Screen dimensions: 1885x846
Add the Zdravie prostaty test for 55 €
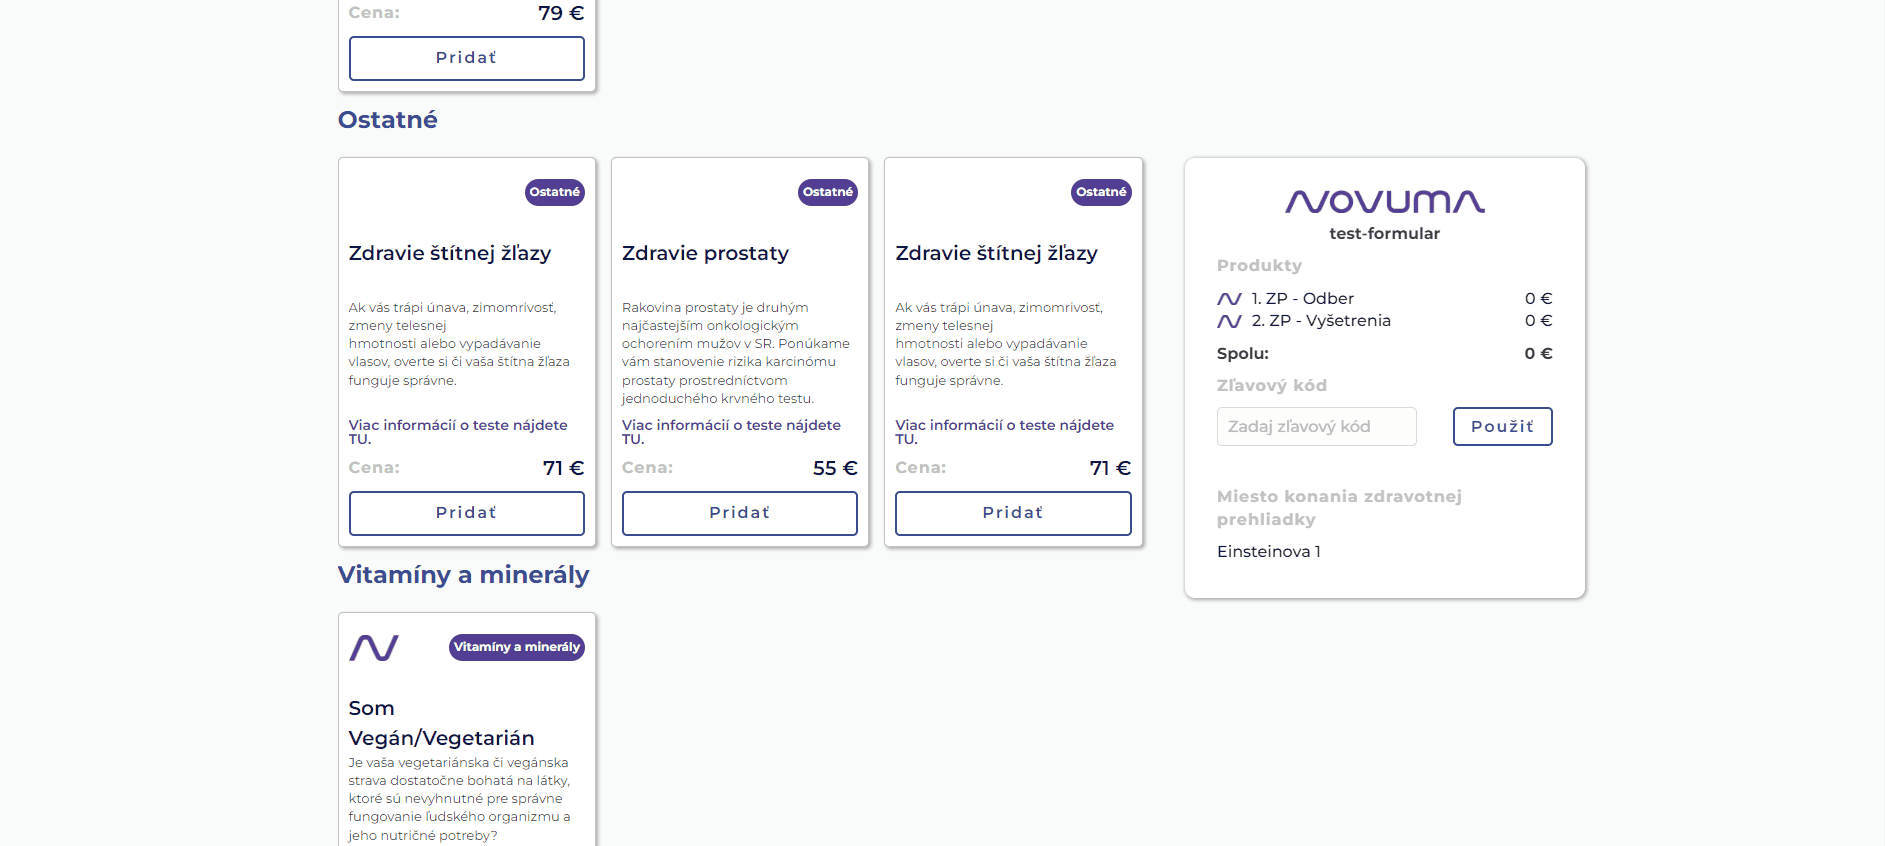click(739, 513)
